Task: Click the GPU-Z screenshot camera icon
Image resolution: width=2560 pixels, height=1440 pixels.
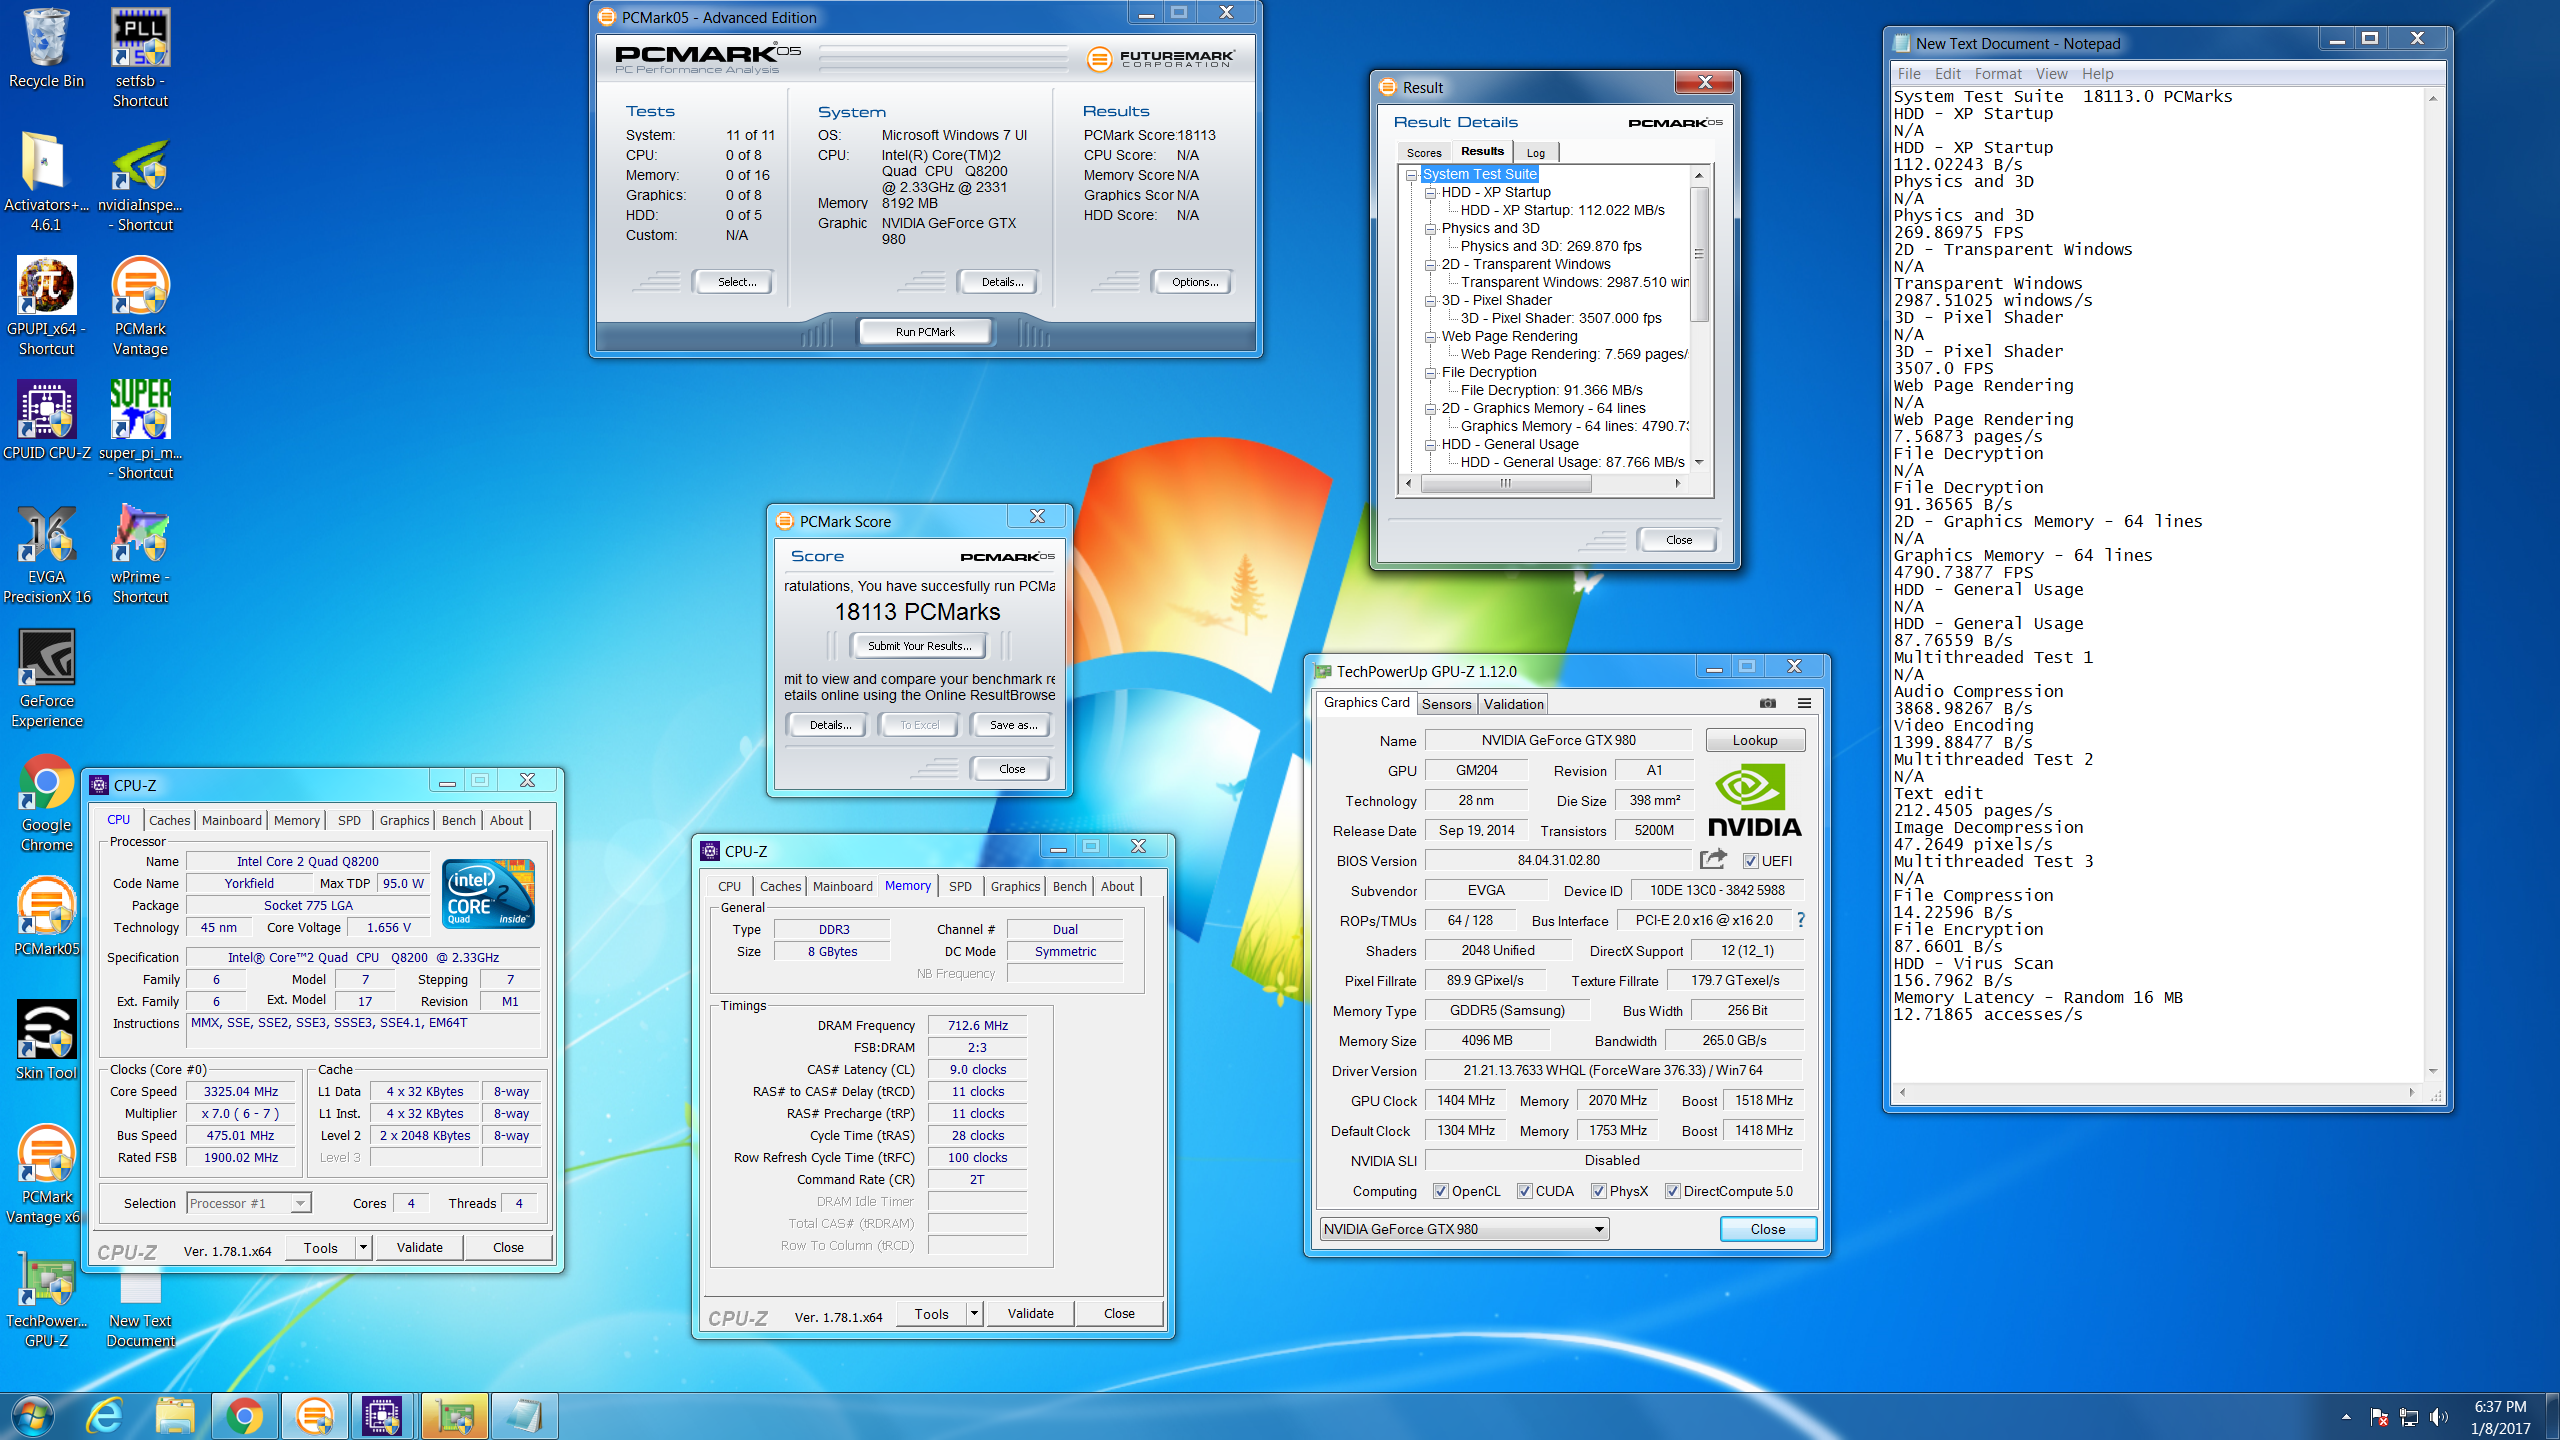Action: (1767, 703)
